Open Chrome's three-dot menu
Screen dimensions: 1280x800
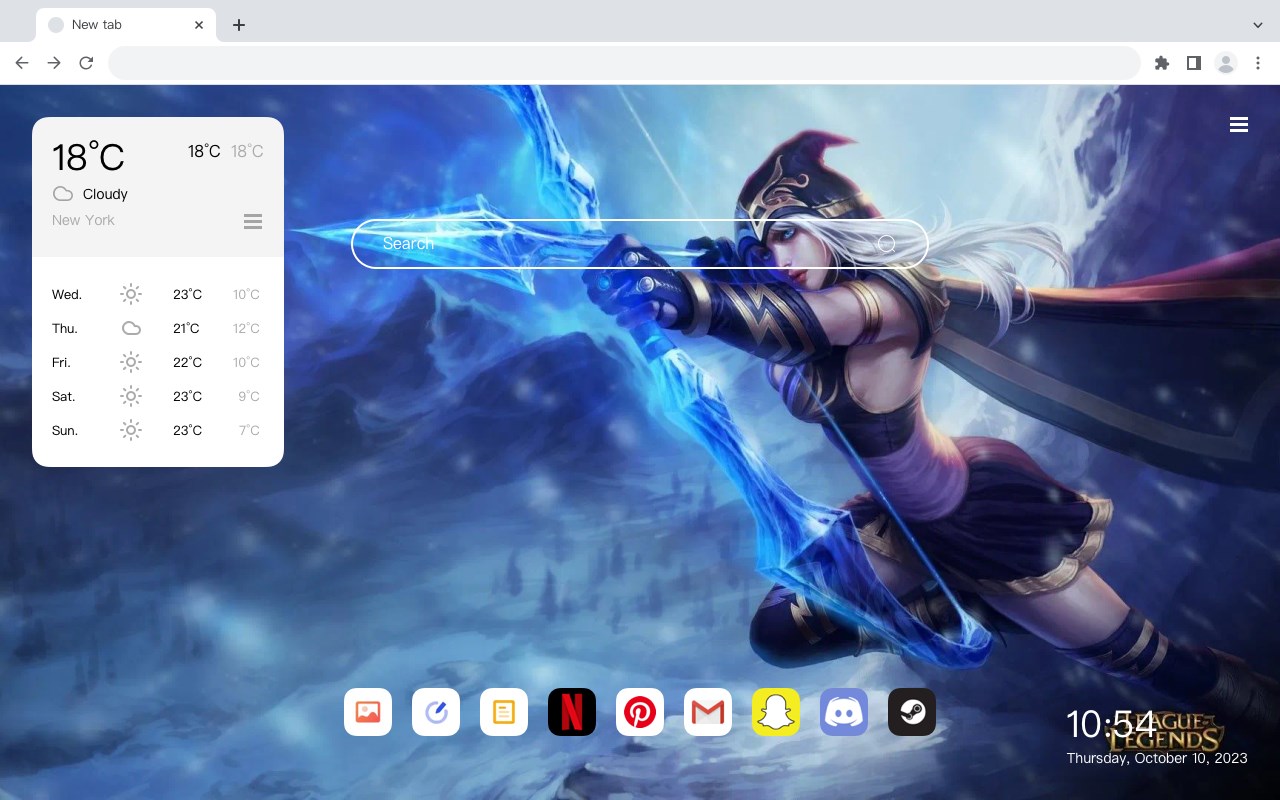1258,63
